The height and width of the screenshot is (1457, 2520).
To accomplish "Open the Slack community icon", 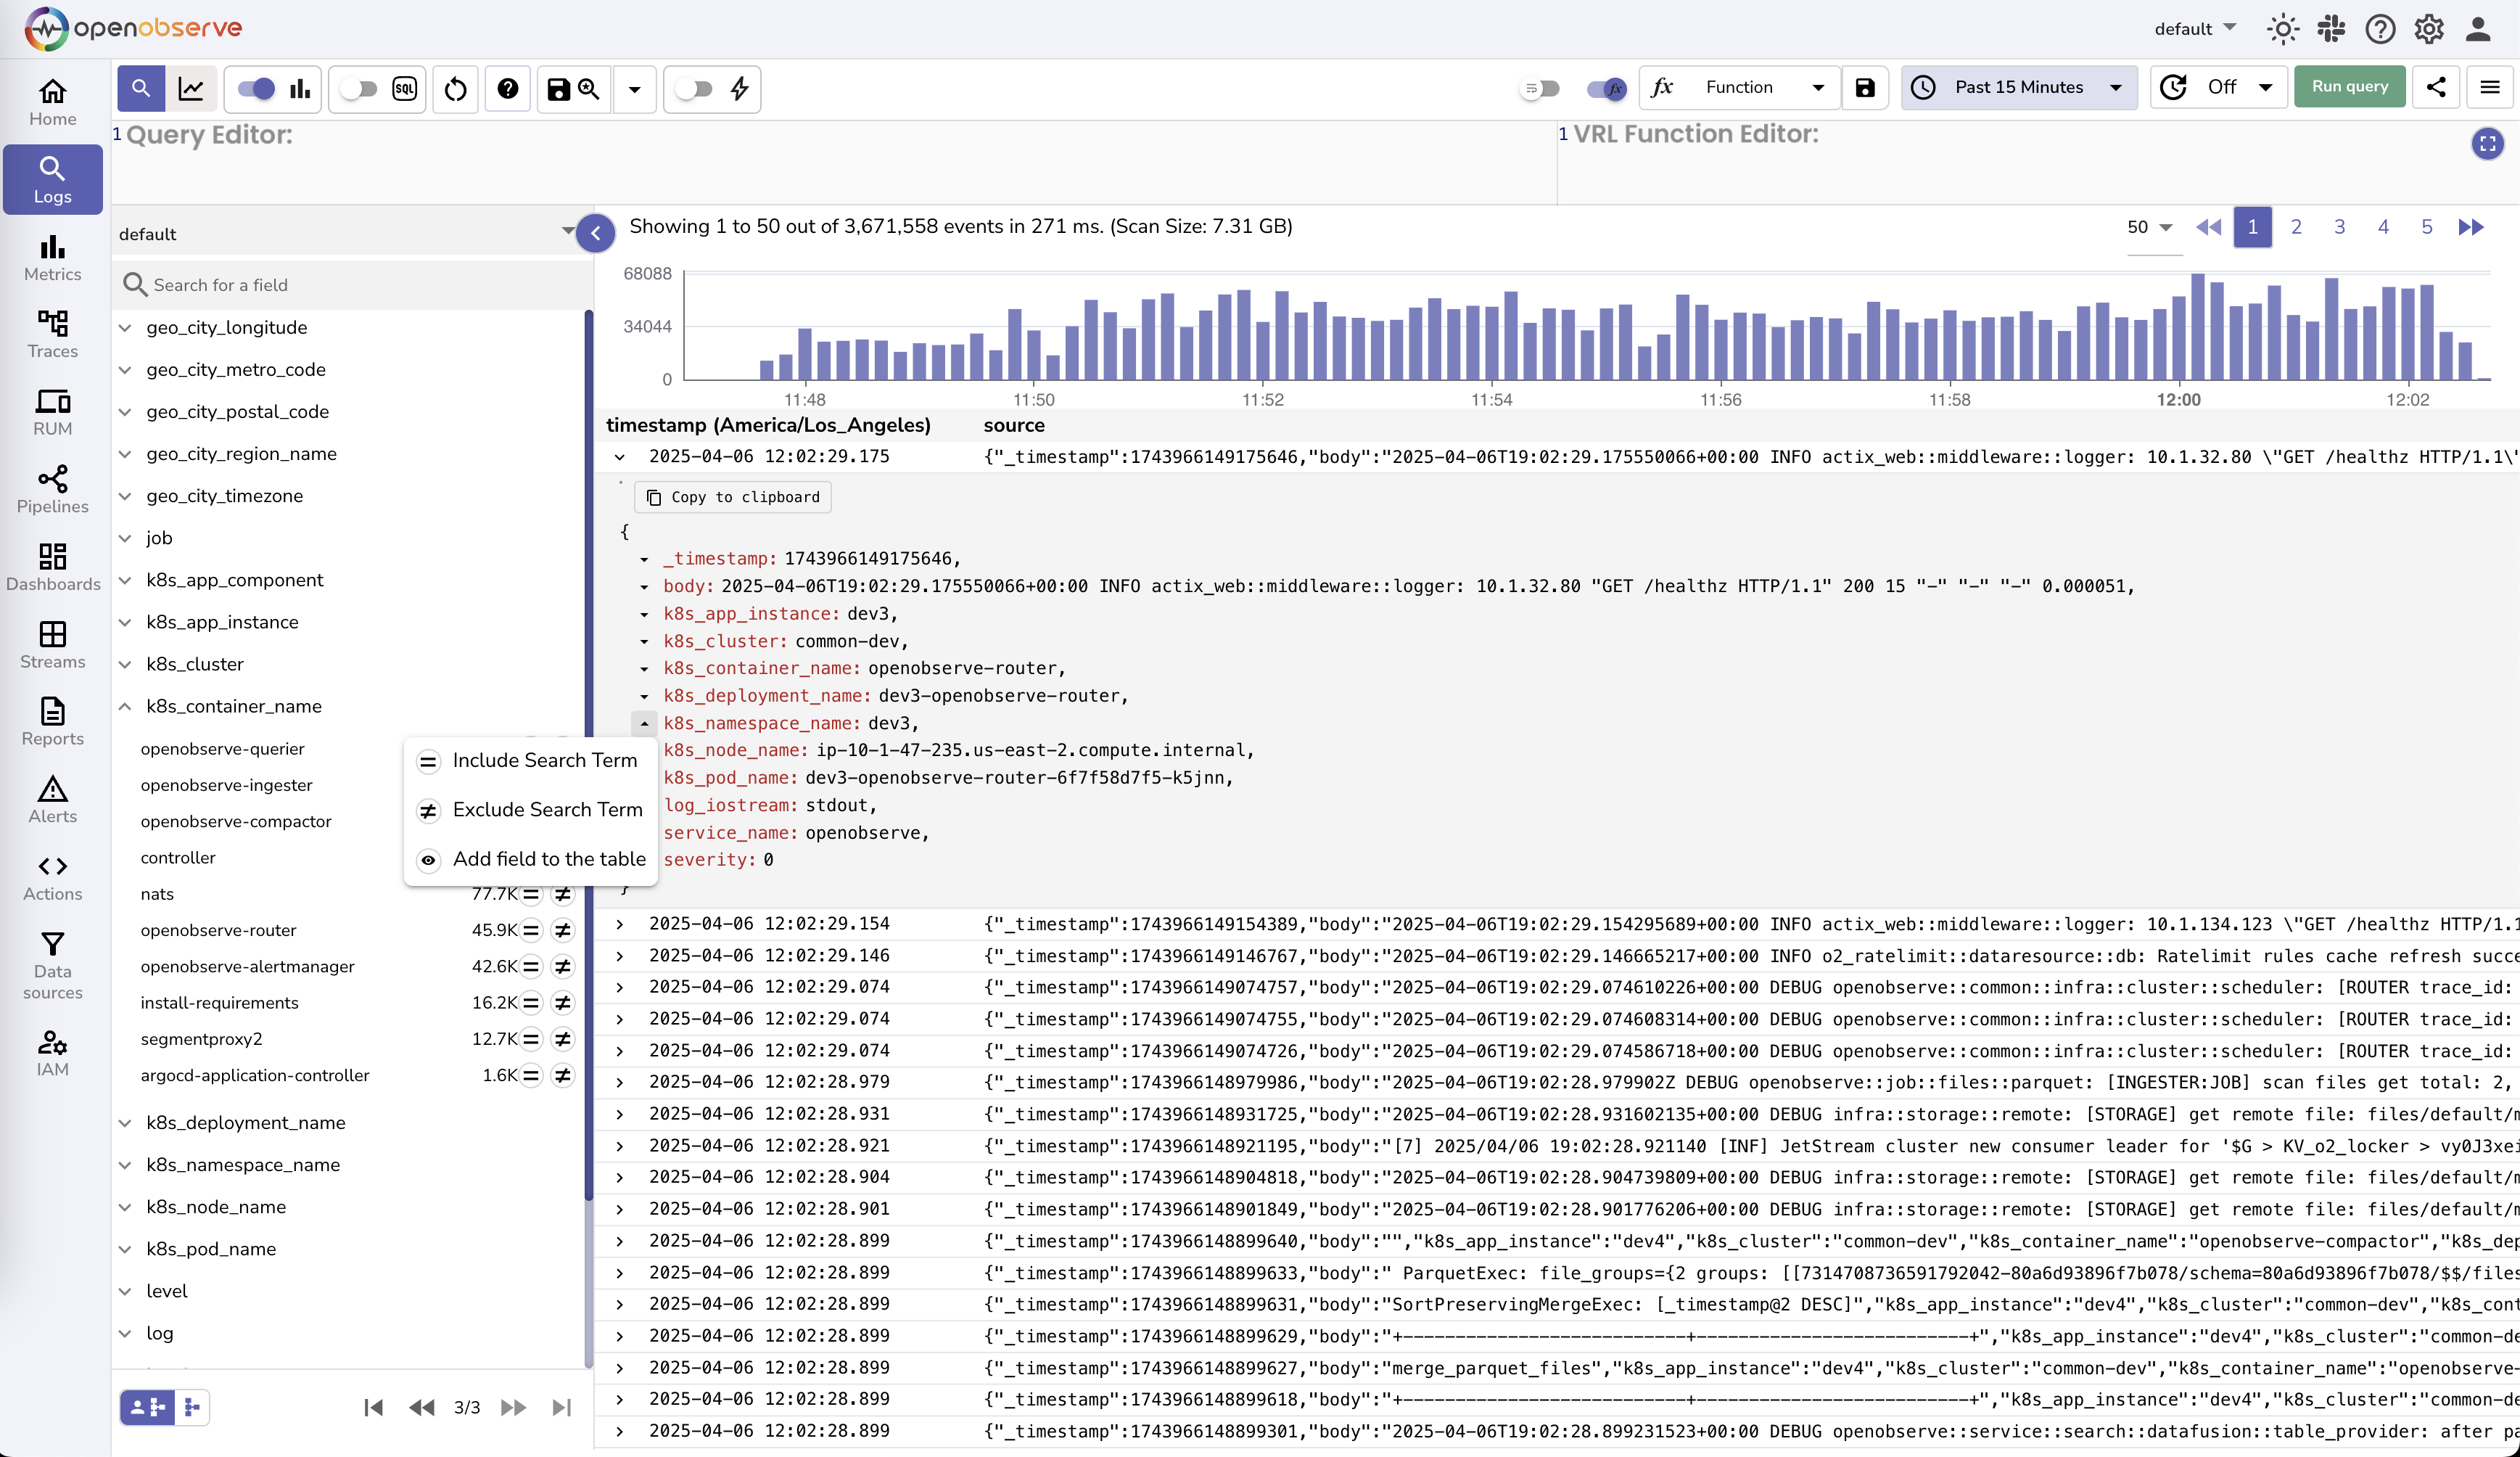I will pos(2331,29).
